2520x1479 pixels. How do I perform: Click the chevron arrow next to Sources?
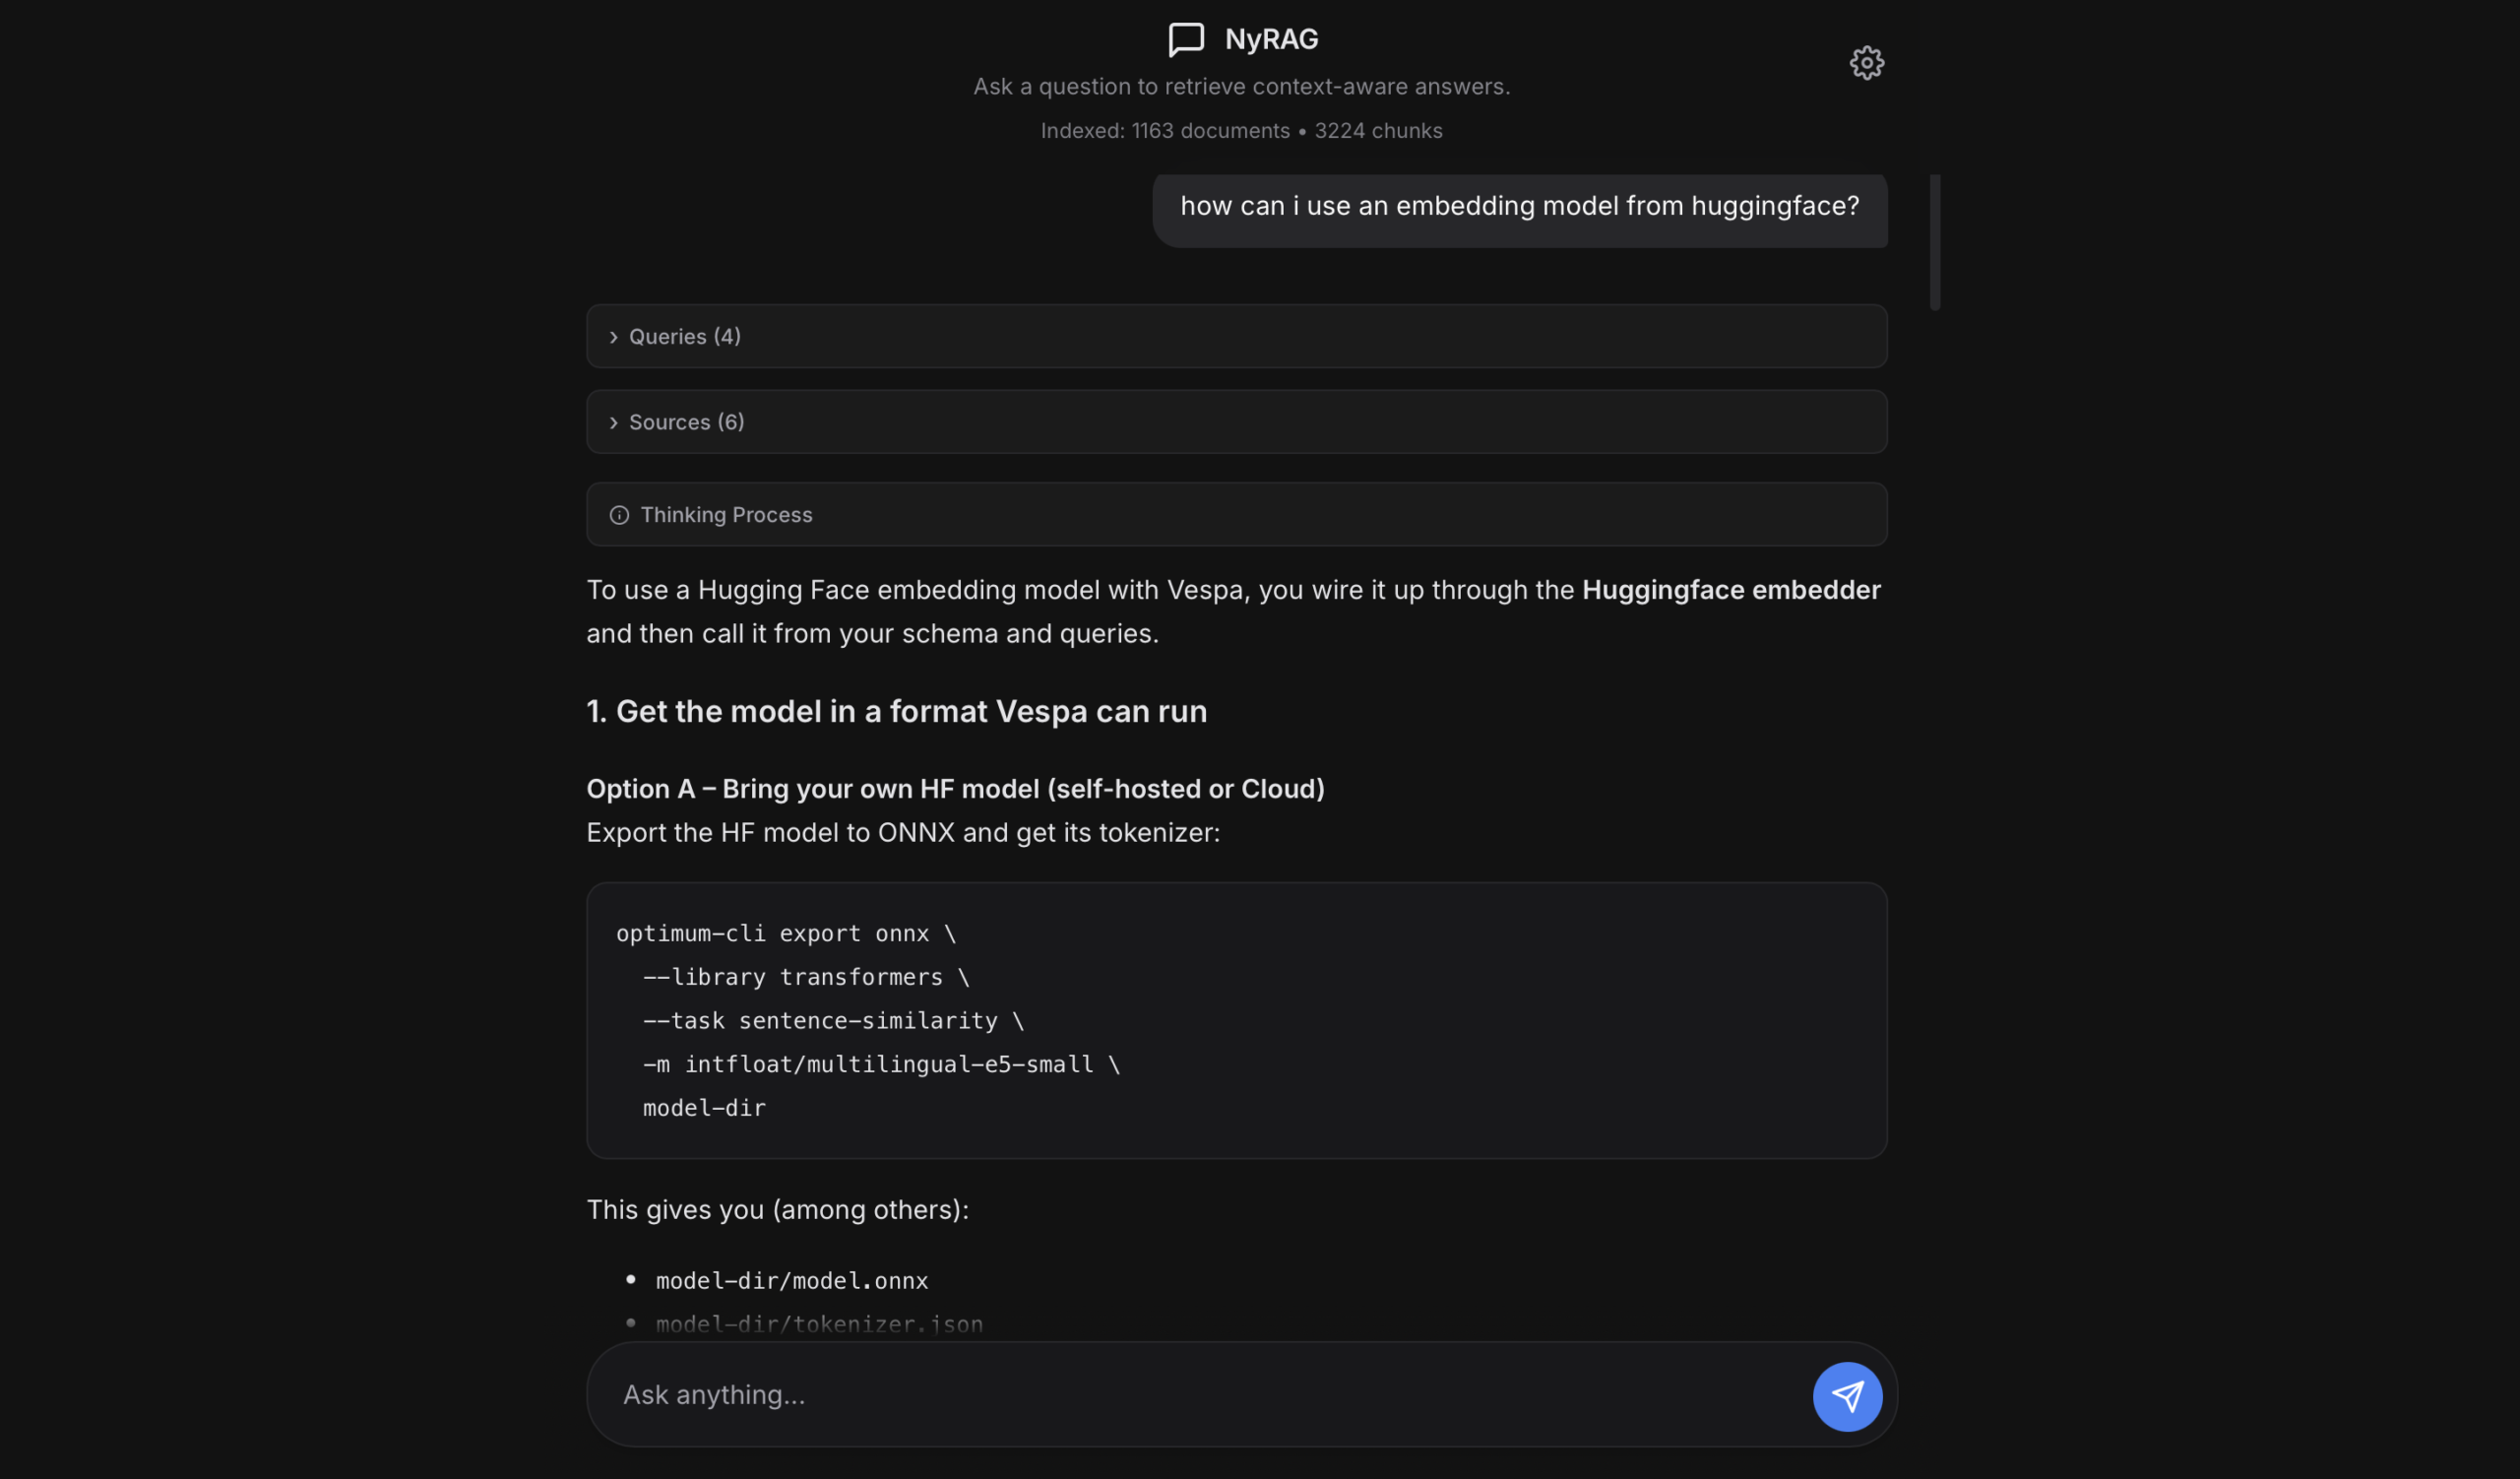coord(613,423)
